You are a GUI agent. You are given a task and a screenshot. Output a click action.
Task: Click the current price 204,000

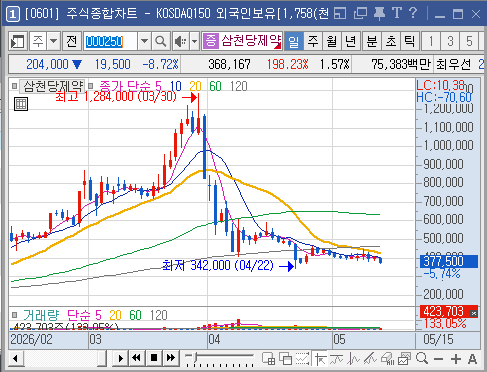coord(47,64)
